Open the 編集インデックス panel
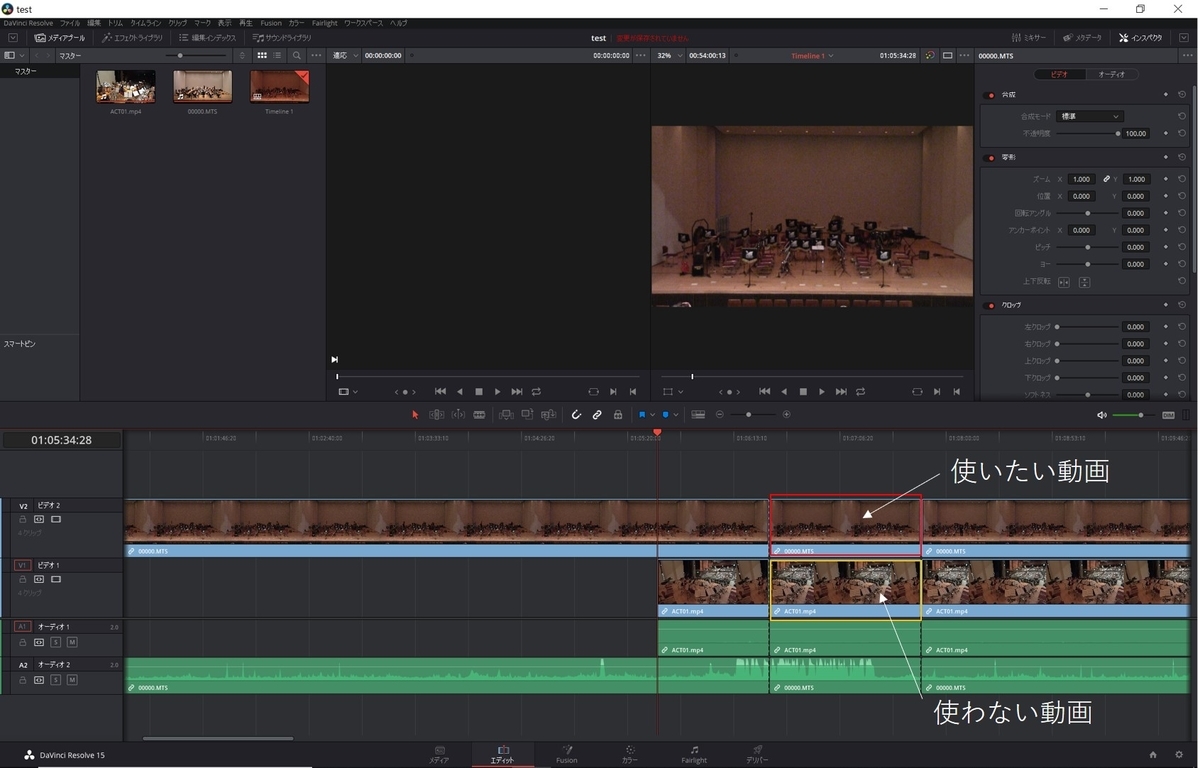This screenshot has width=1200, height=768. (x=207, y=38)
